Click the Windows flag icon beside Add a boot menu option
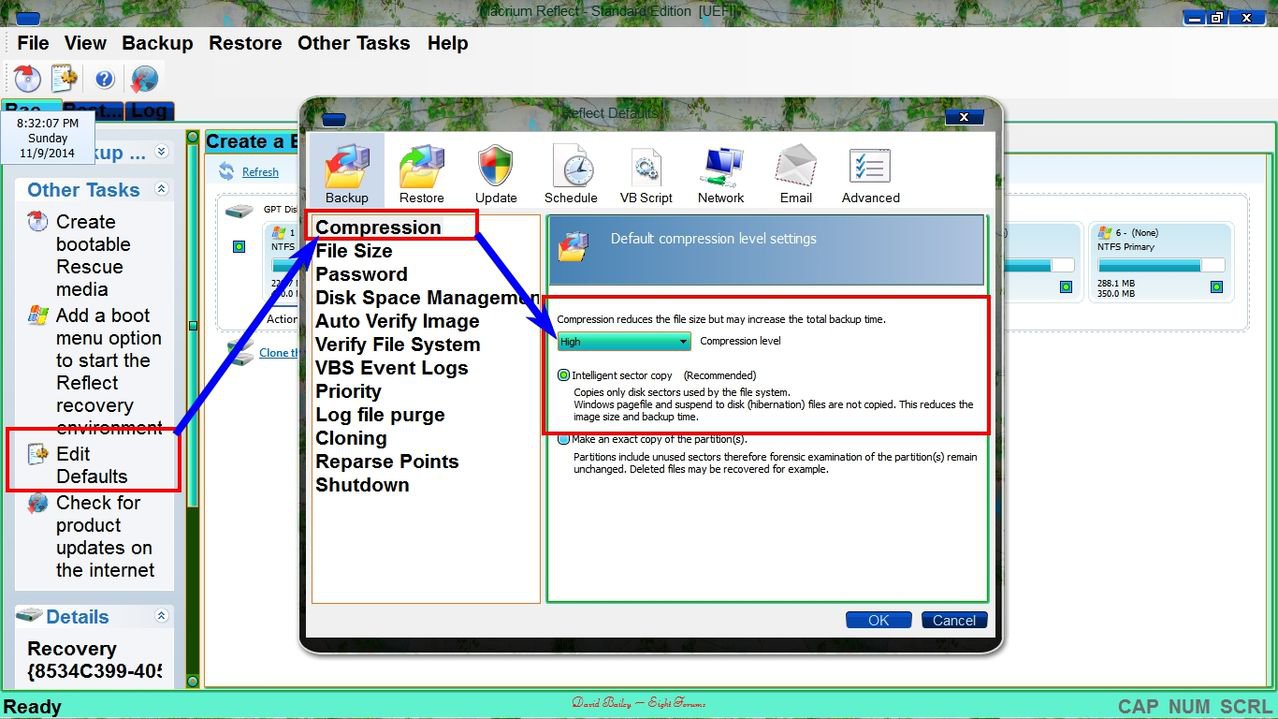 click(x=37, y=315)
